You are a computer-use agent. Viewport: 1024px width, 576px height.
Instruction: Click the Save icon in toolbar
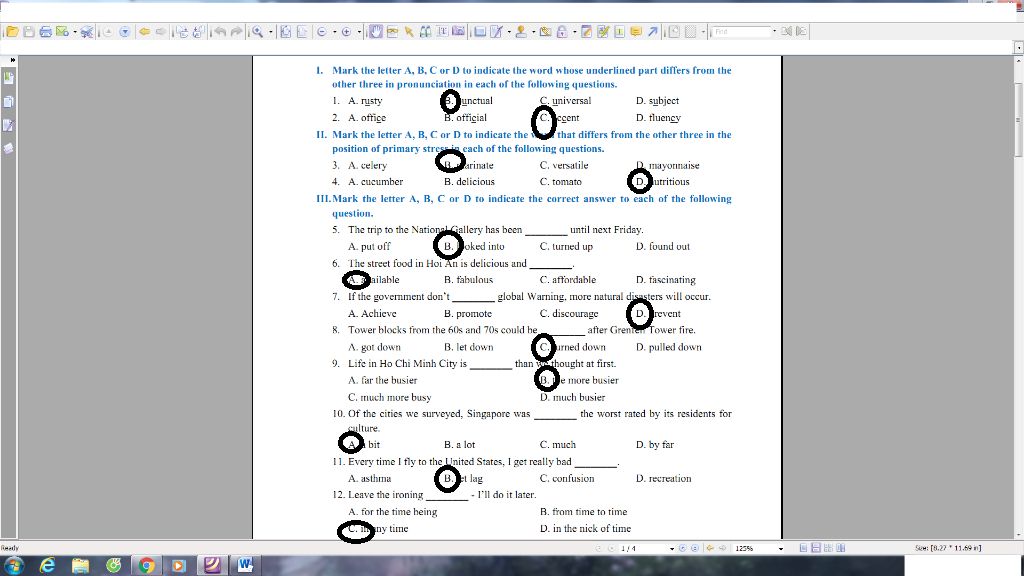[x=29, y=31]
